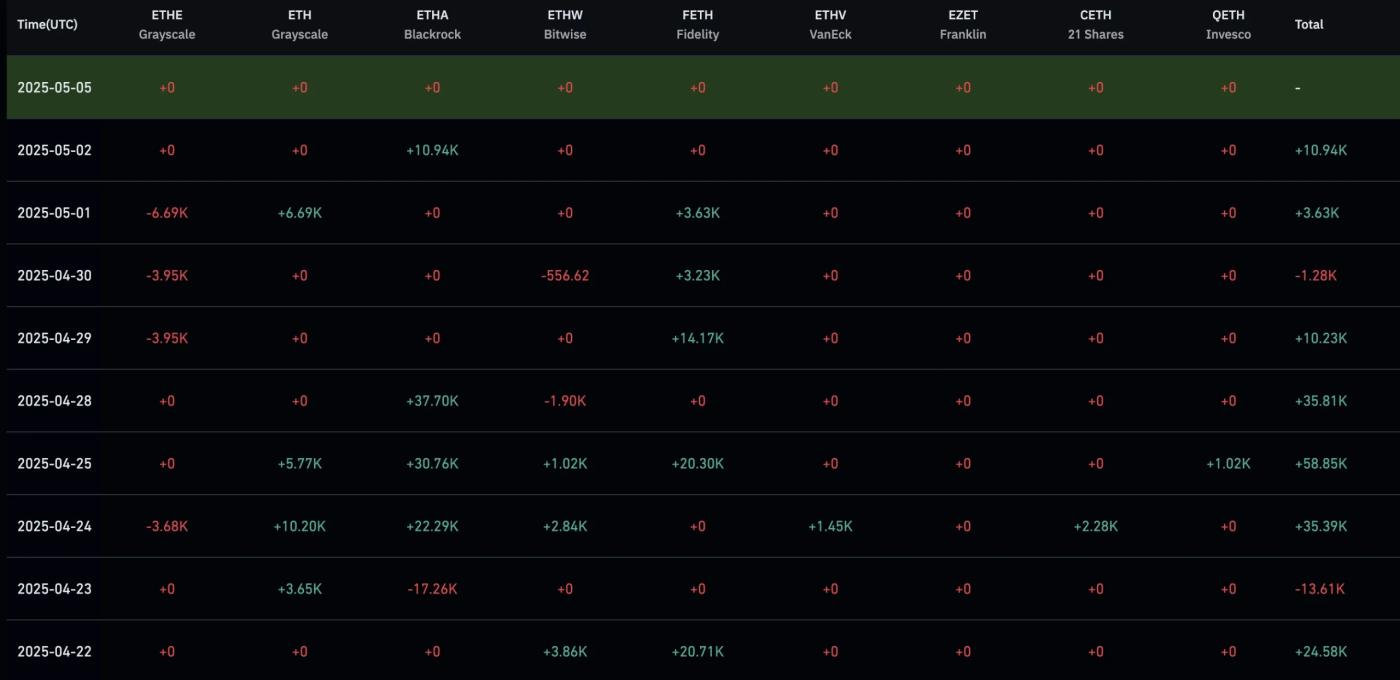Click the ETHA Blackrock column header
This screenshot has height=680, width=1400.
point(432,25)
